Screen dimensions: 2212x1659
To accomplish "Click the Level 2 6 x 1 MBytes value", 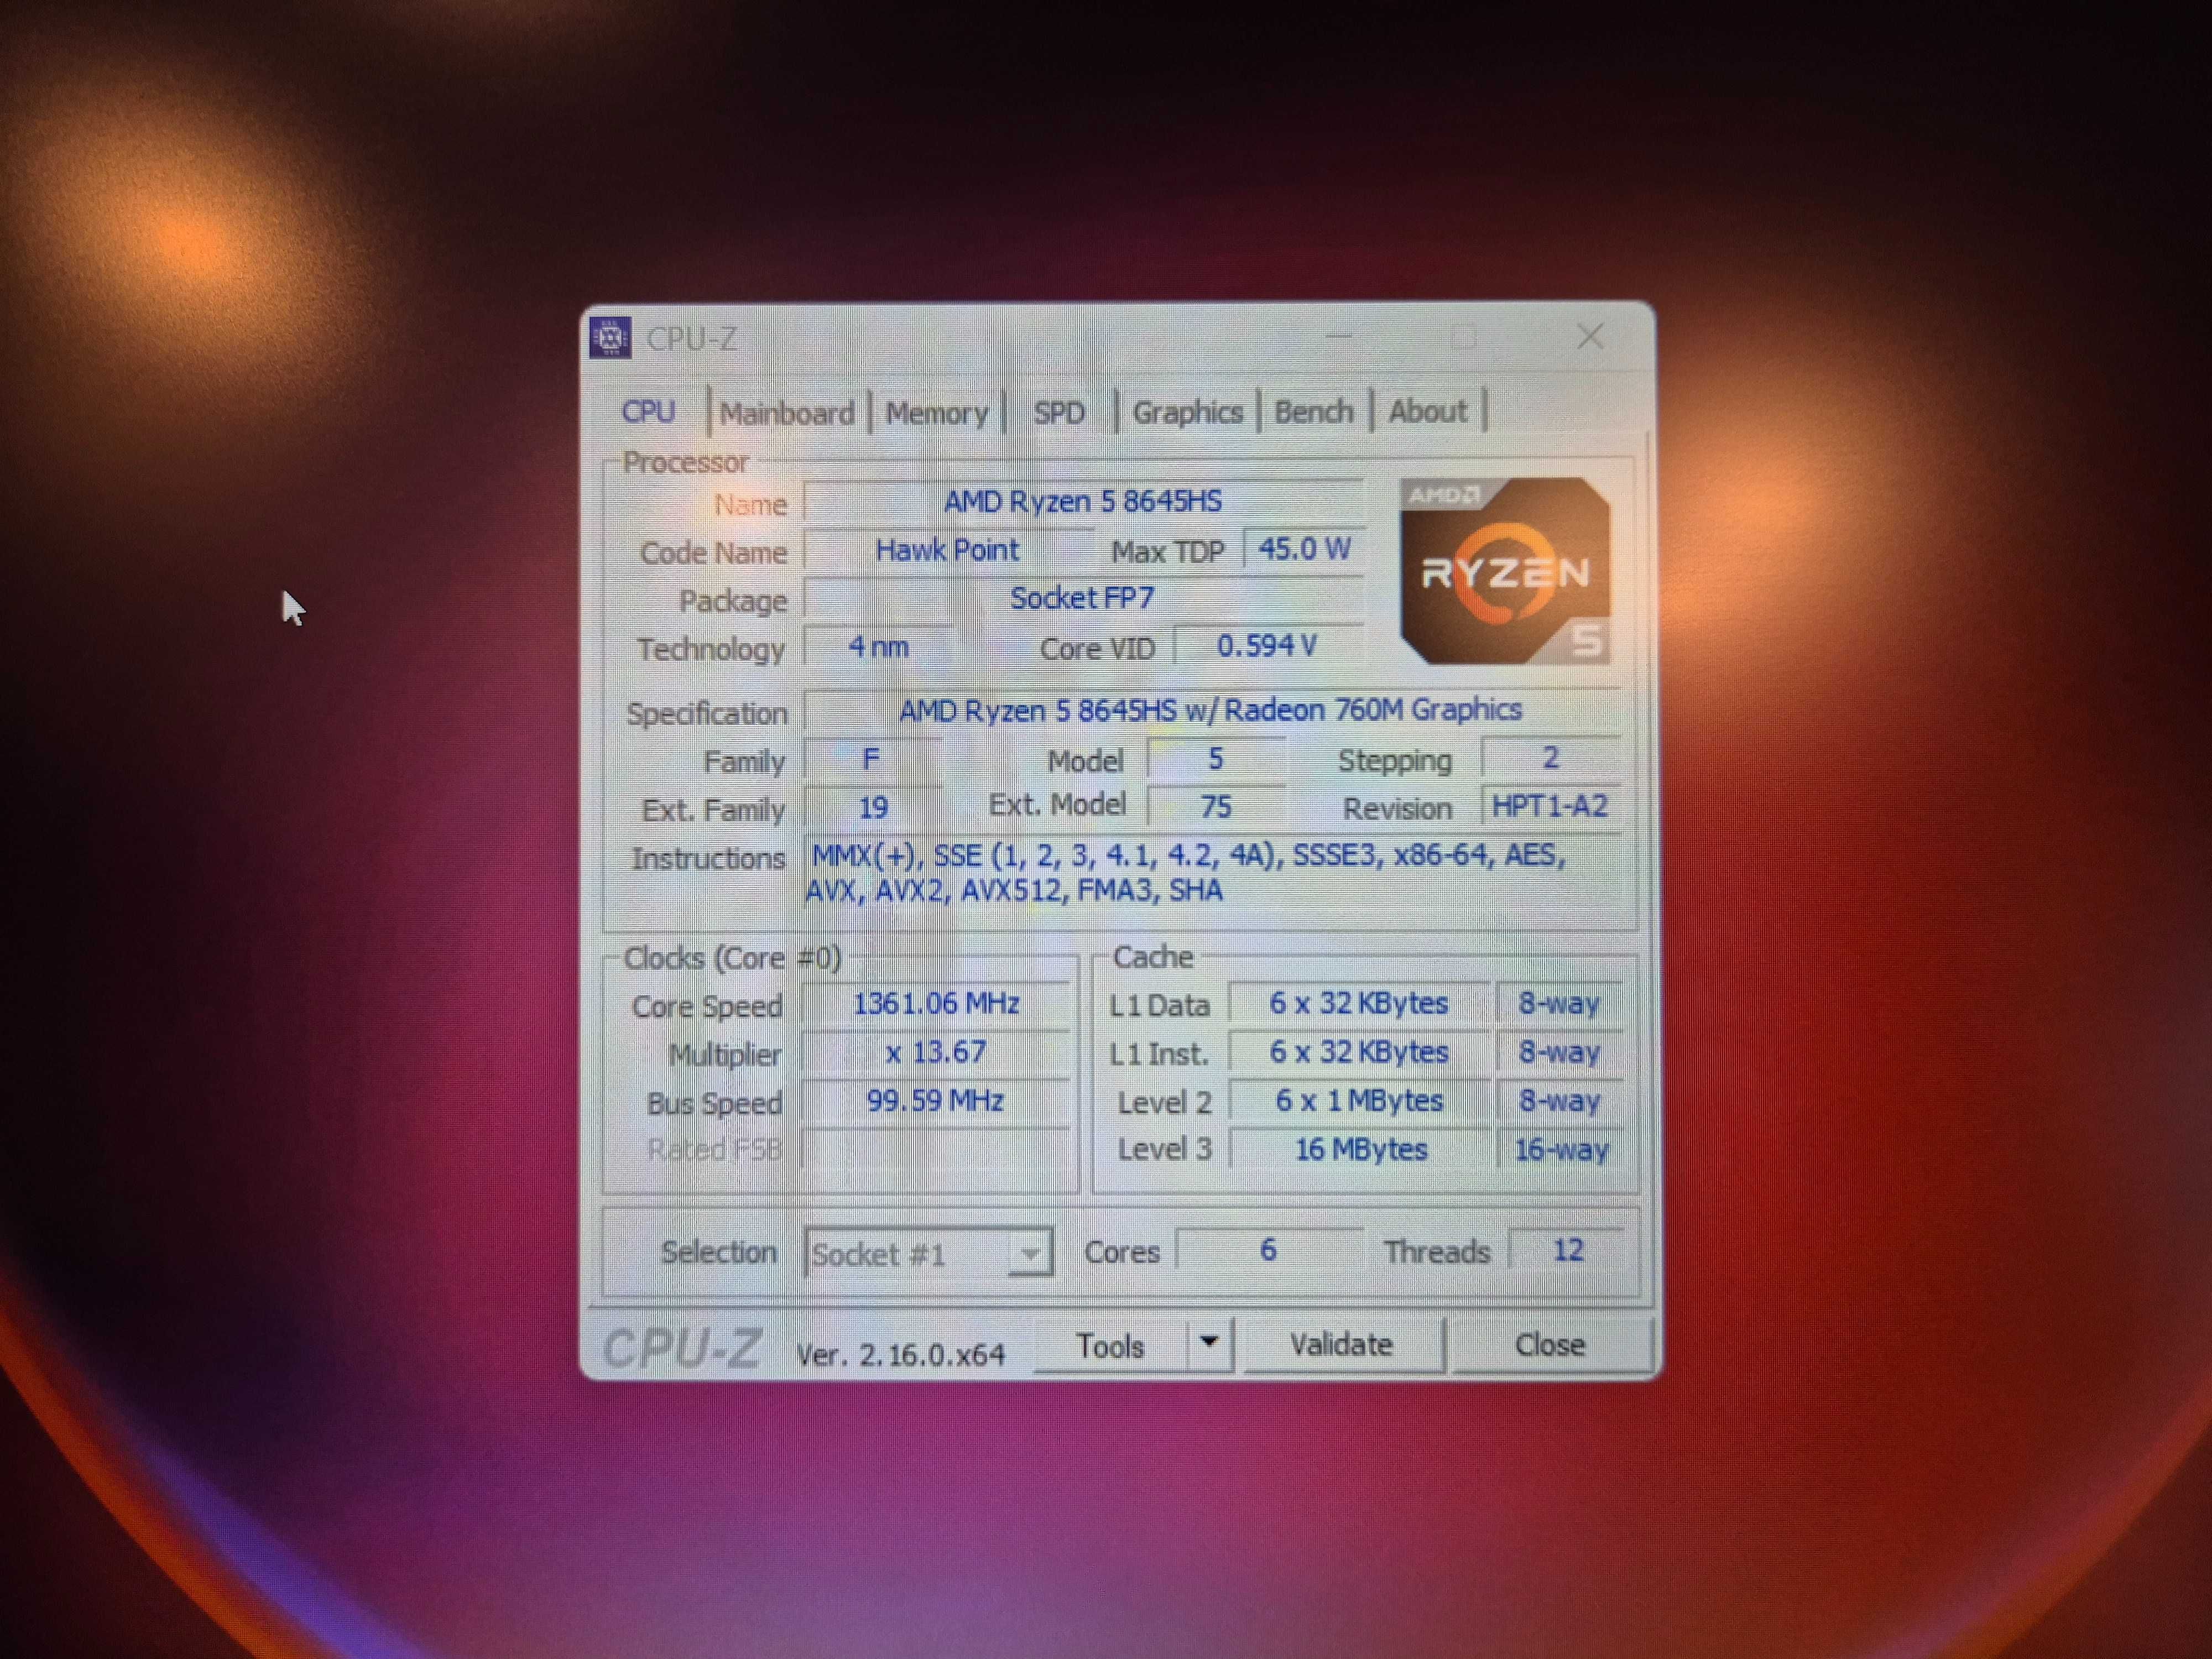I will click(1358, 1101).
